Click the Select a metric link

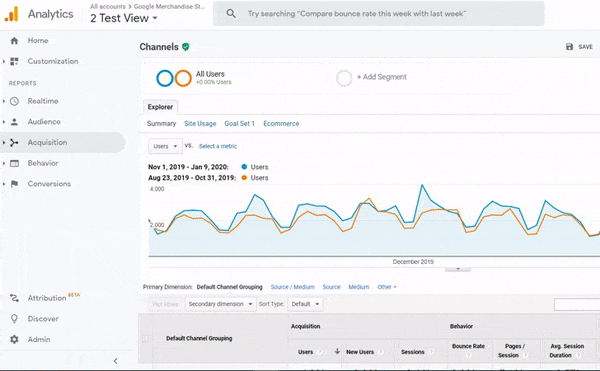click(x=218, y=146)
